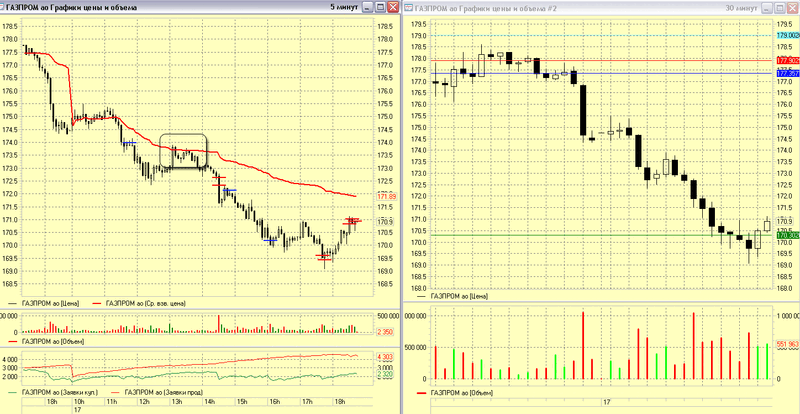Click the red 171.89 average price value label
Viewport: 800px width, 414px height.
point(386,197)
